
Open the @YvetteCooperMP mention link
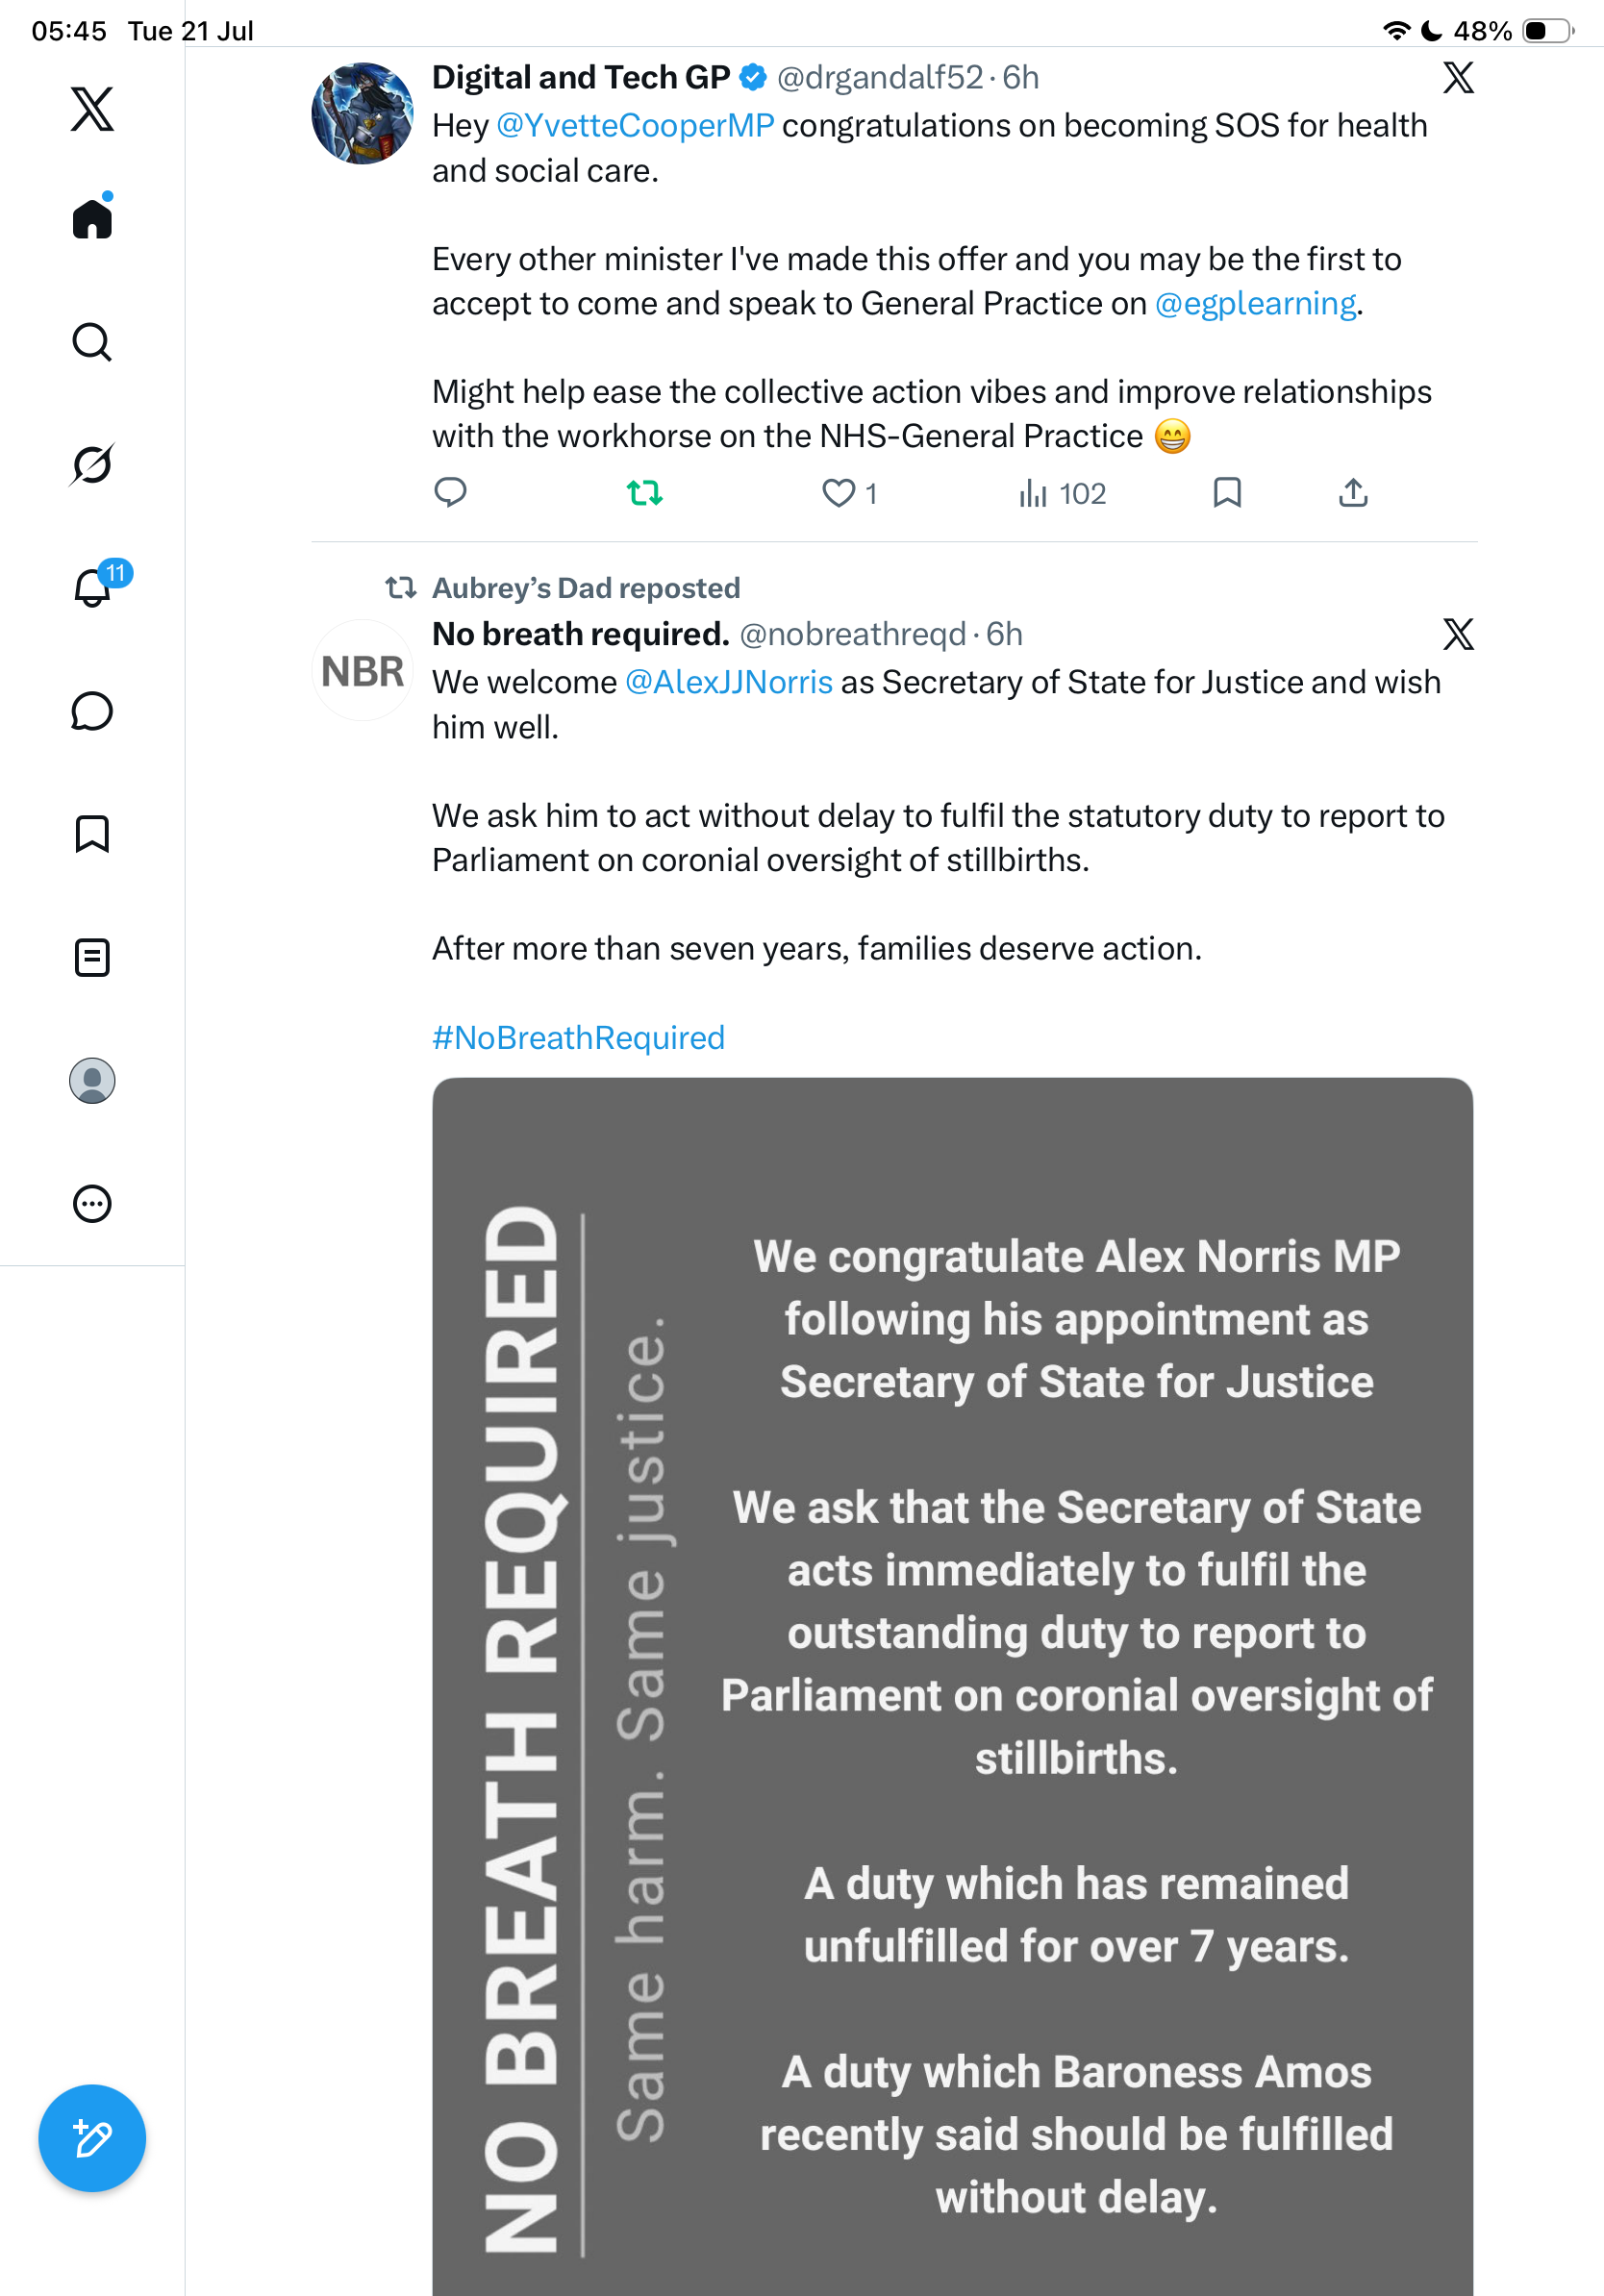(635, 125)
